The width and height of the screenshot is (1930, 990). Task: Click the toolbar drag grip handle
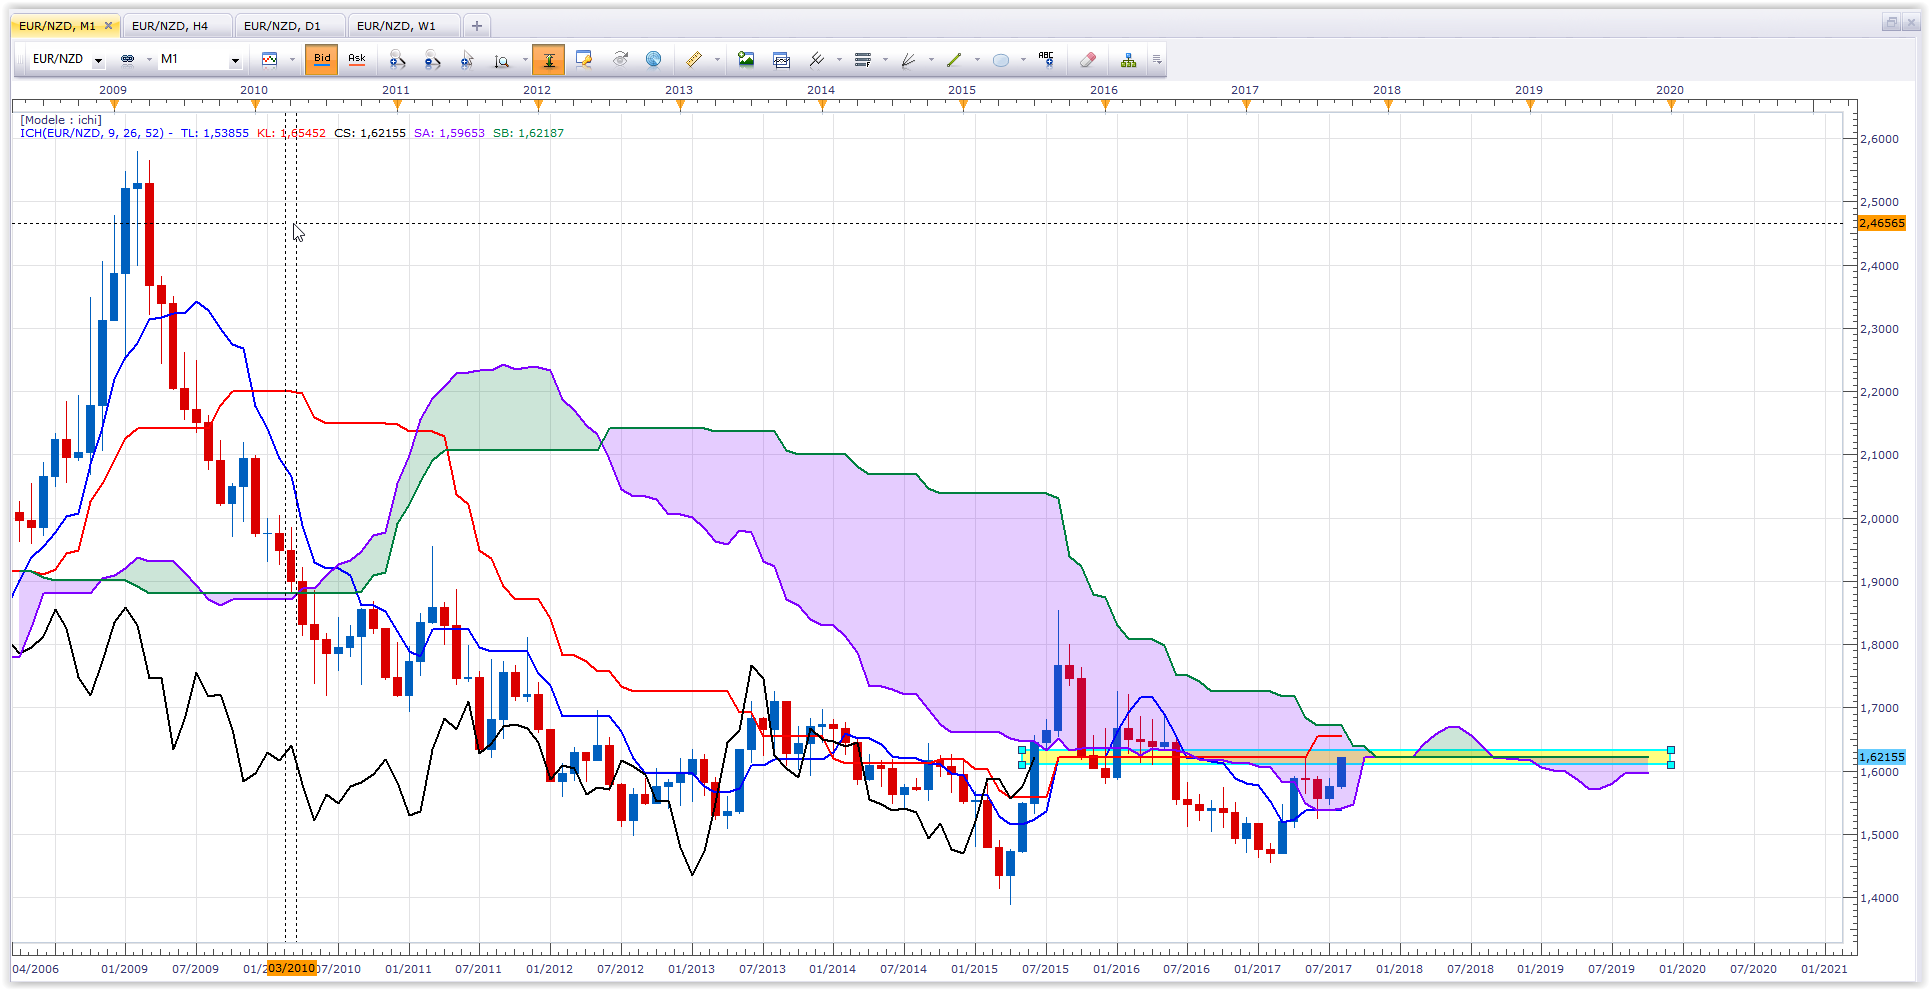pos(20,60)
